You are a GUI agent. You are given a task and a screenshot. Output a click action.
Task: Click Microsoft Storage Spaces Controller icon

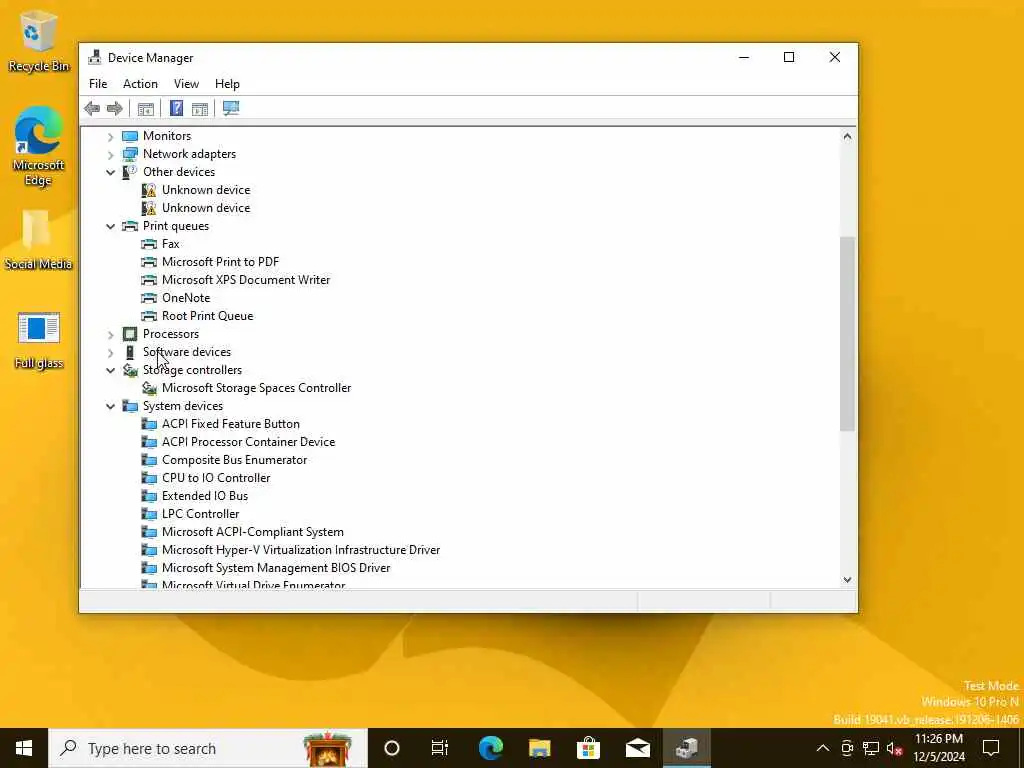(x=149, y=388)
